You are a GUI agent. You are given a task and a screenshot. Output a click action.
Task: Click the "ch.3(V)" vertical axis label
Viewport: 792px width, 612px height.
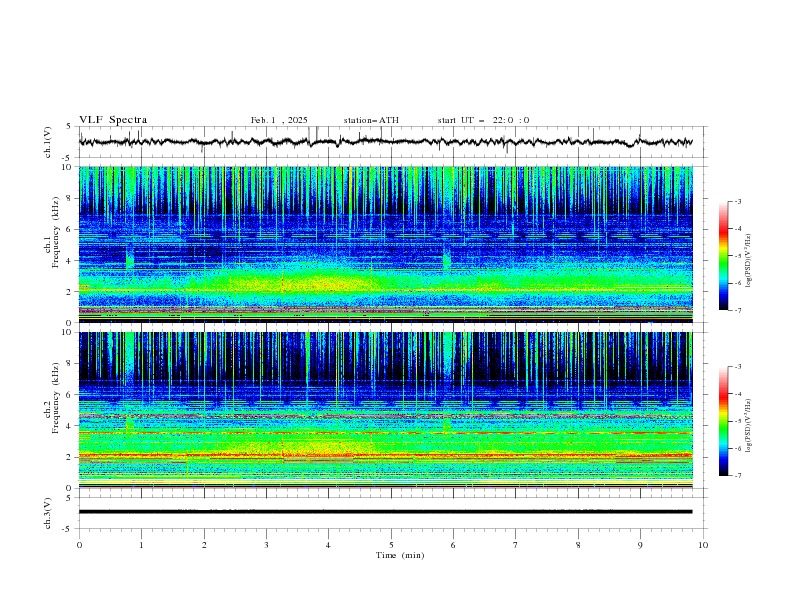point(48,513)
